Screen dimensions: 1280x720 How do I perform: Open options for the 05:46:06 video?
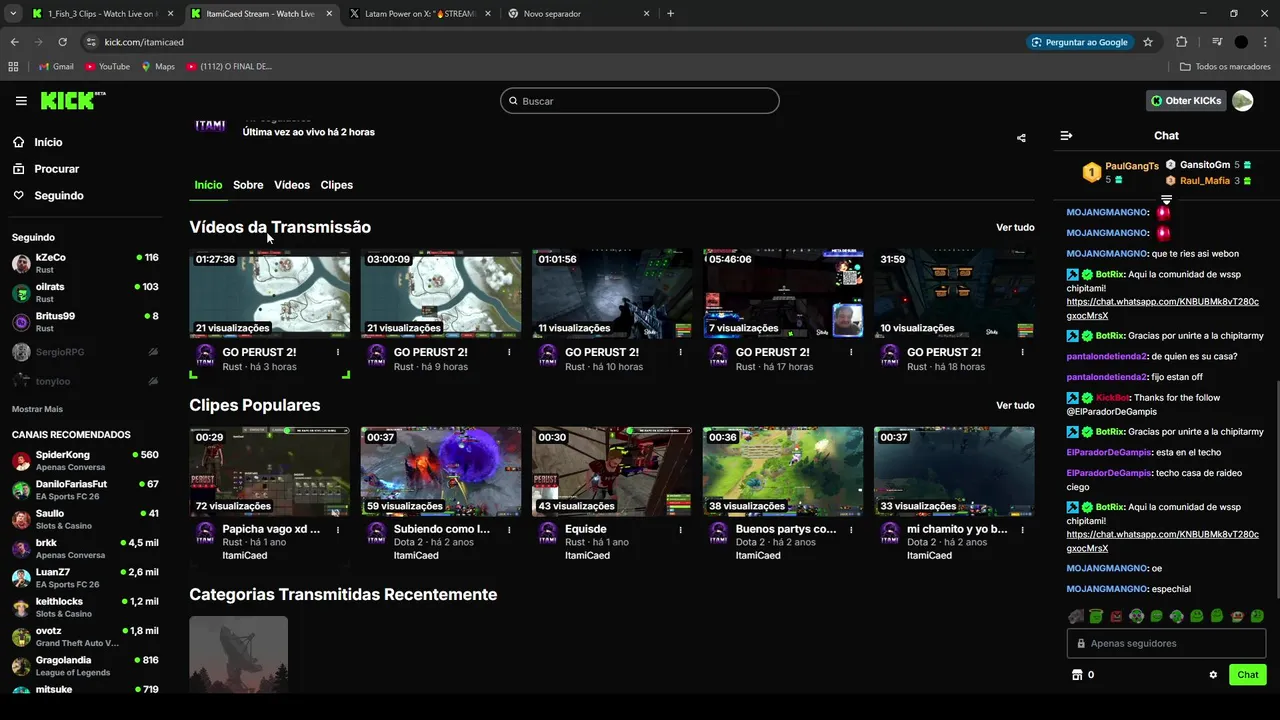(x=851, y=352)
